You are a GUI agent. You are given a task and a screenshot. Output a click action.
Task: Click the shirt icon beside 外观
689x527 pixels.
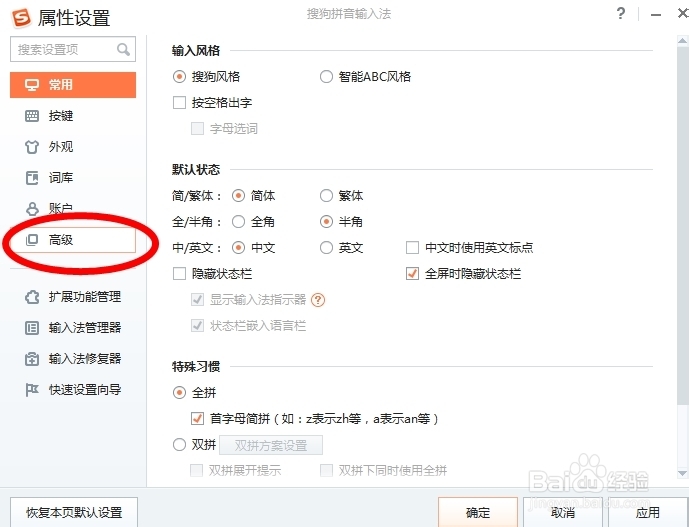coord(32,147)
